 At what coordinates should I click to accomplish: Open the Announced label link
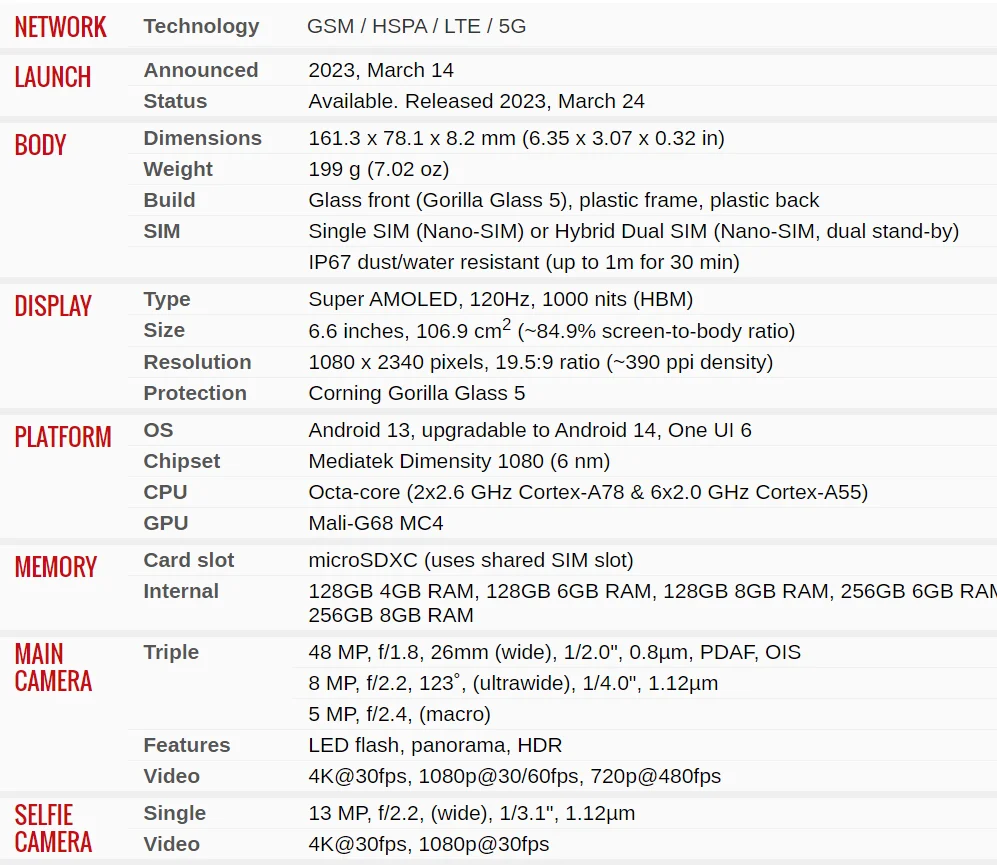[200, 70]
